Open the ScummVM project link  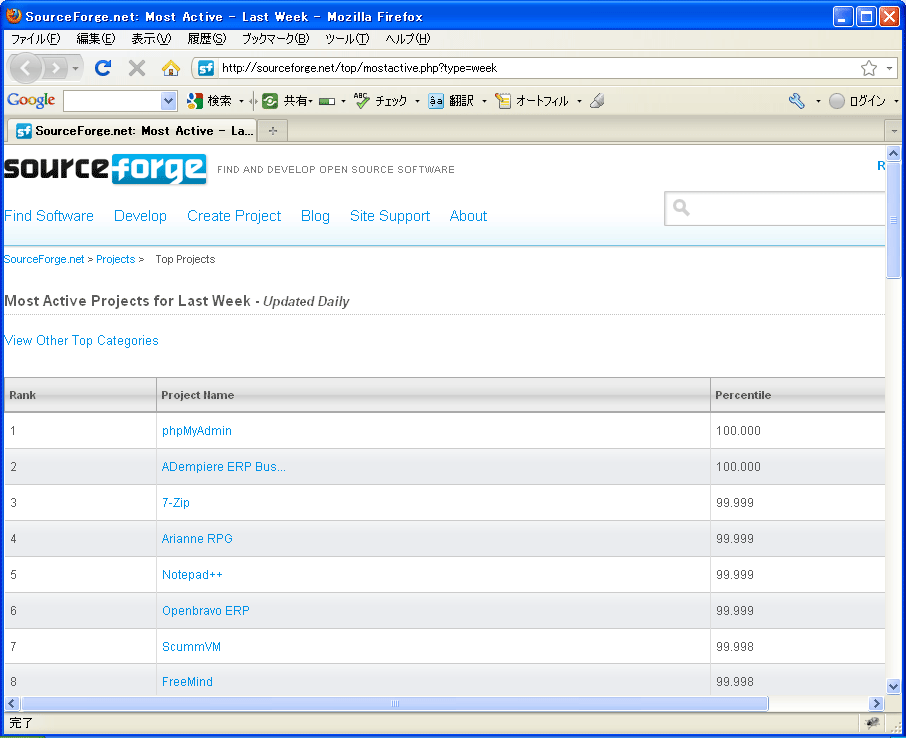click(x=191, y=647)
